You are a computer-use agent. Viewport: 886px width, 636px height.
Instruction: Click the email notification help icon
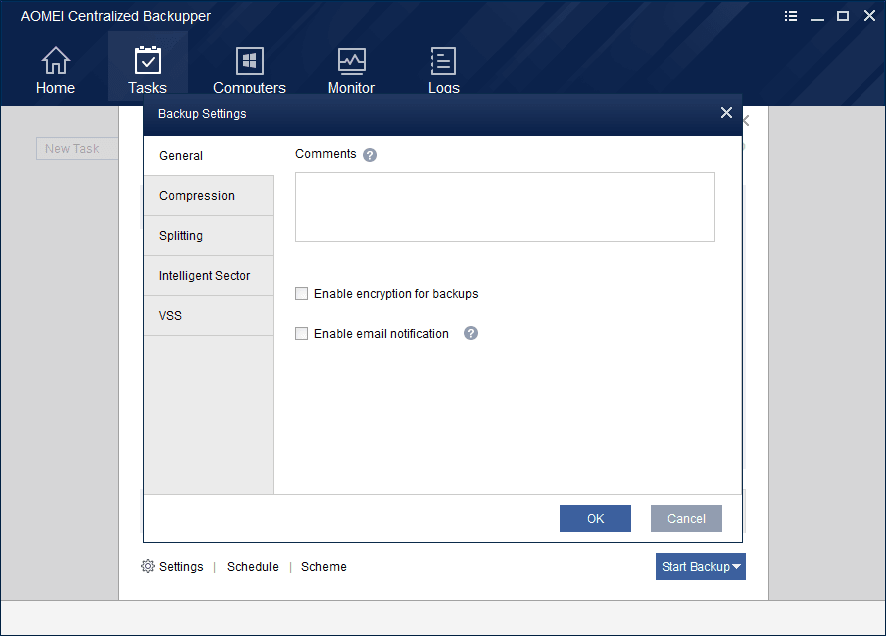471,333
